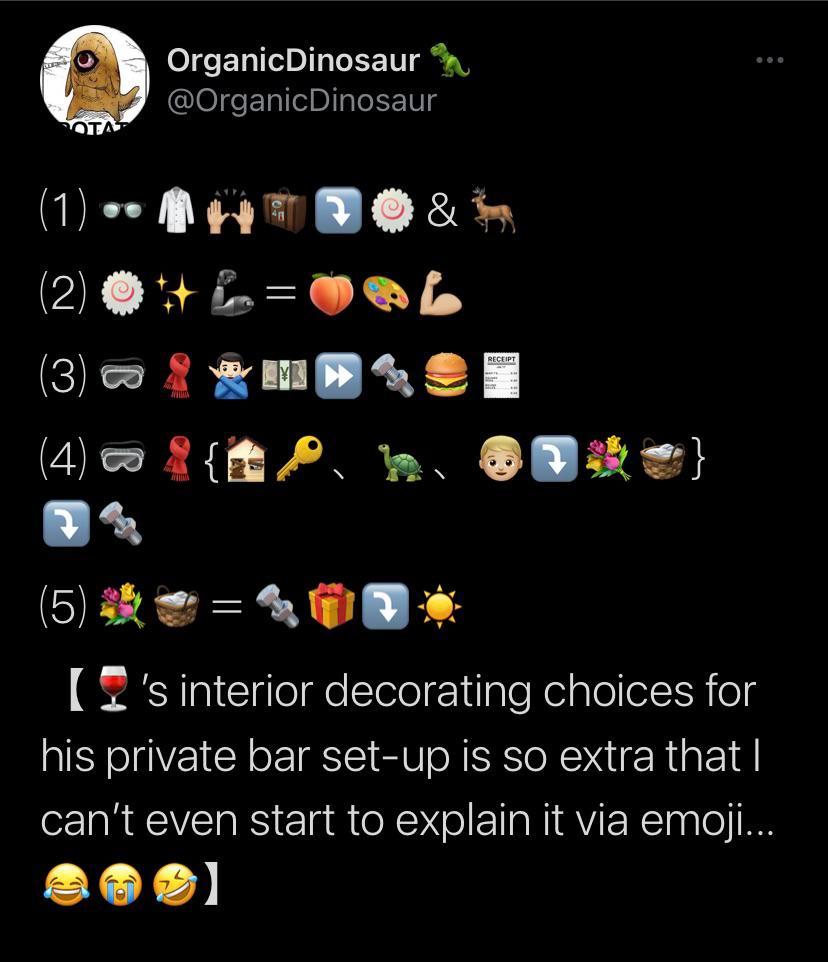828x962 pixels.
Task: Select the wine glass emoji in the caption
Action: pyautogui.click(x=113, y=688)
